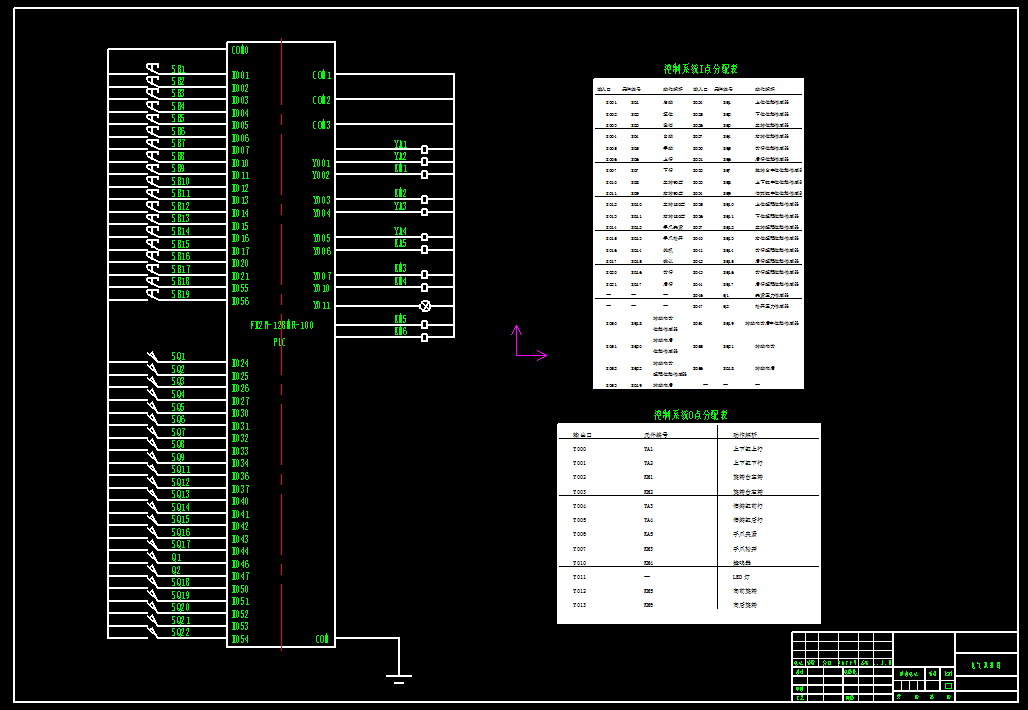Click the "SQ18" limit switch label
The height and width of the screenshot is (710, 1028).
(181, 583)
